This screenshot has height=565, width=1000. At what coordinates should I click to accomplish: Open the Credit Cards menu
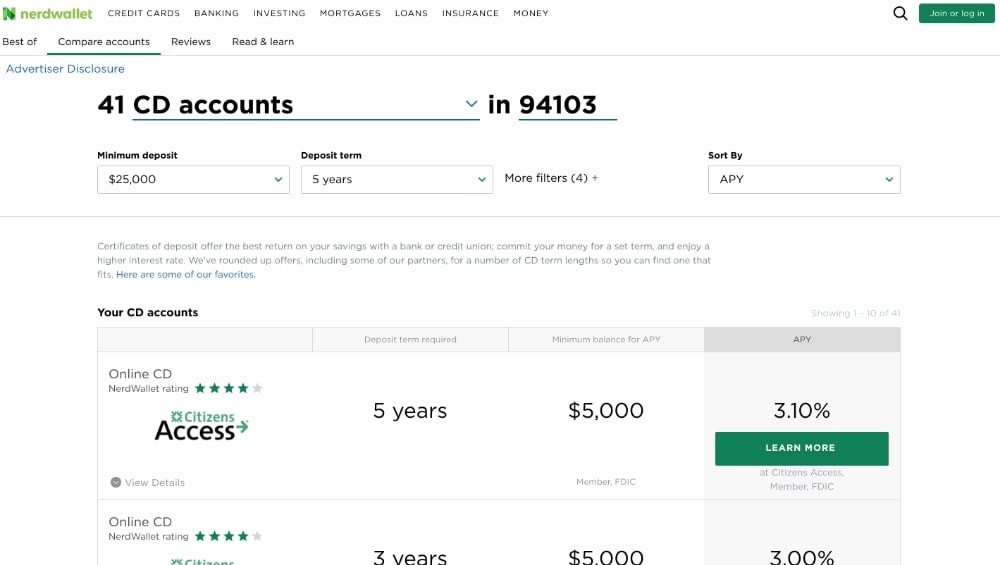(x=144, y=13)
